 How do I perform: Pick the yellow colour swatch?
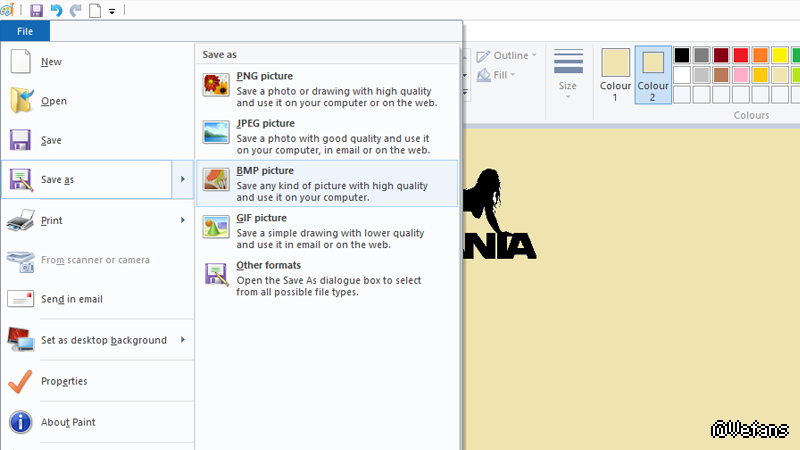click(x=780, y=55)
